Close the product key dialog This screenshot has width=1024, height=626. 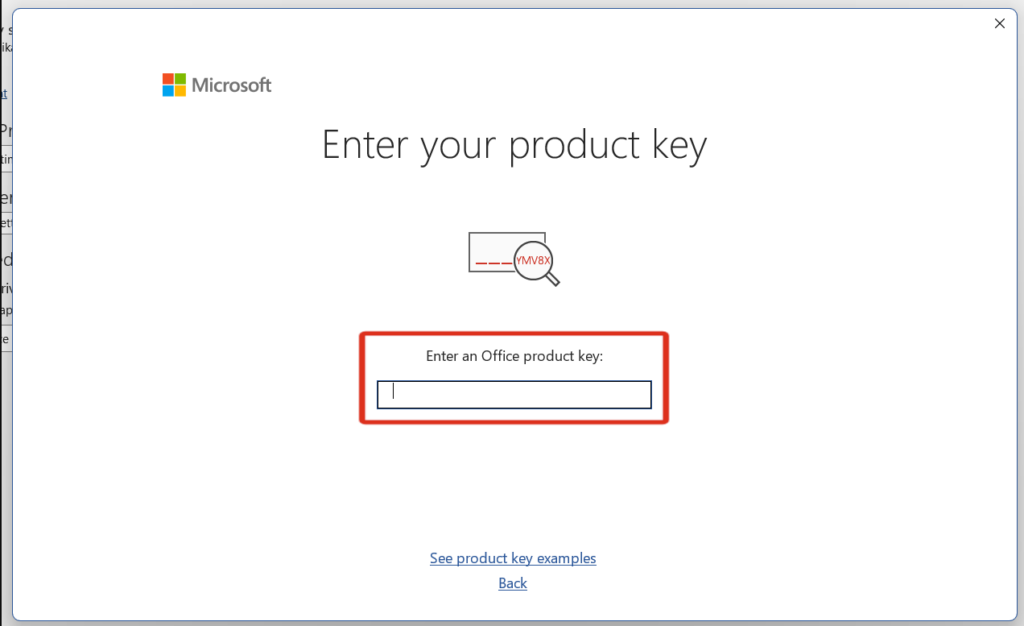pos(999,23)
